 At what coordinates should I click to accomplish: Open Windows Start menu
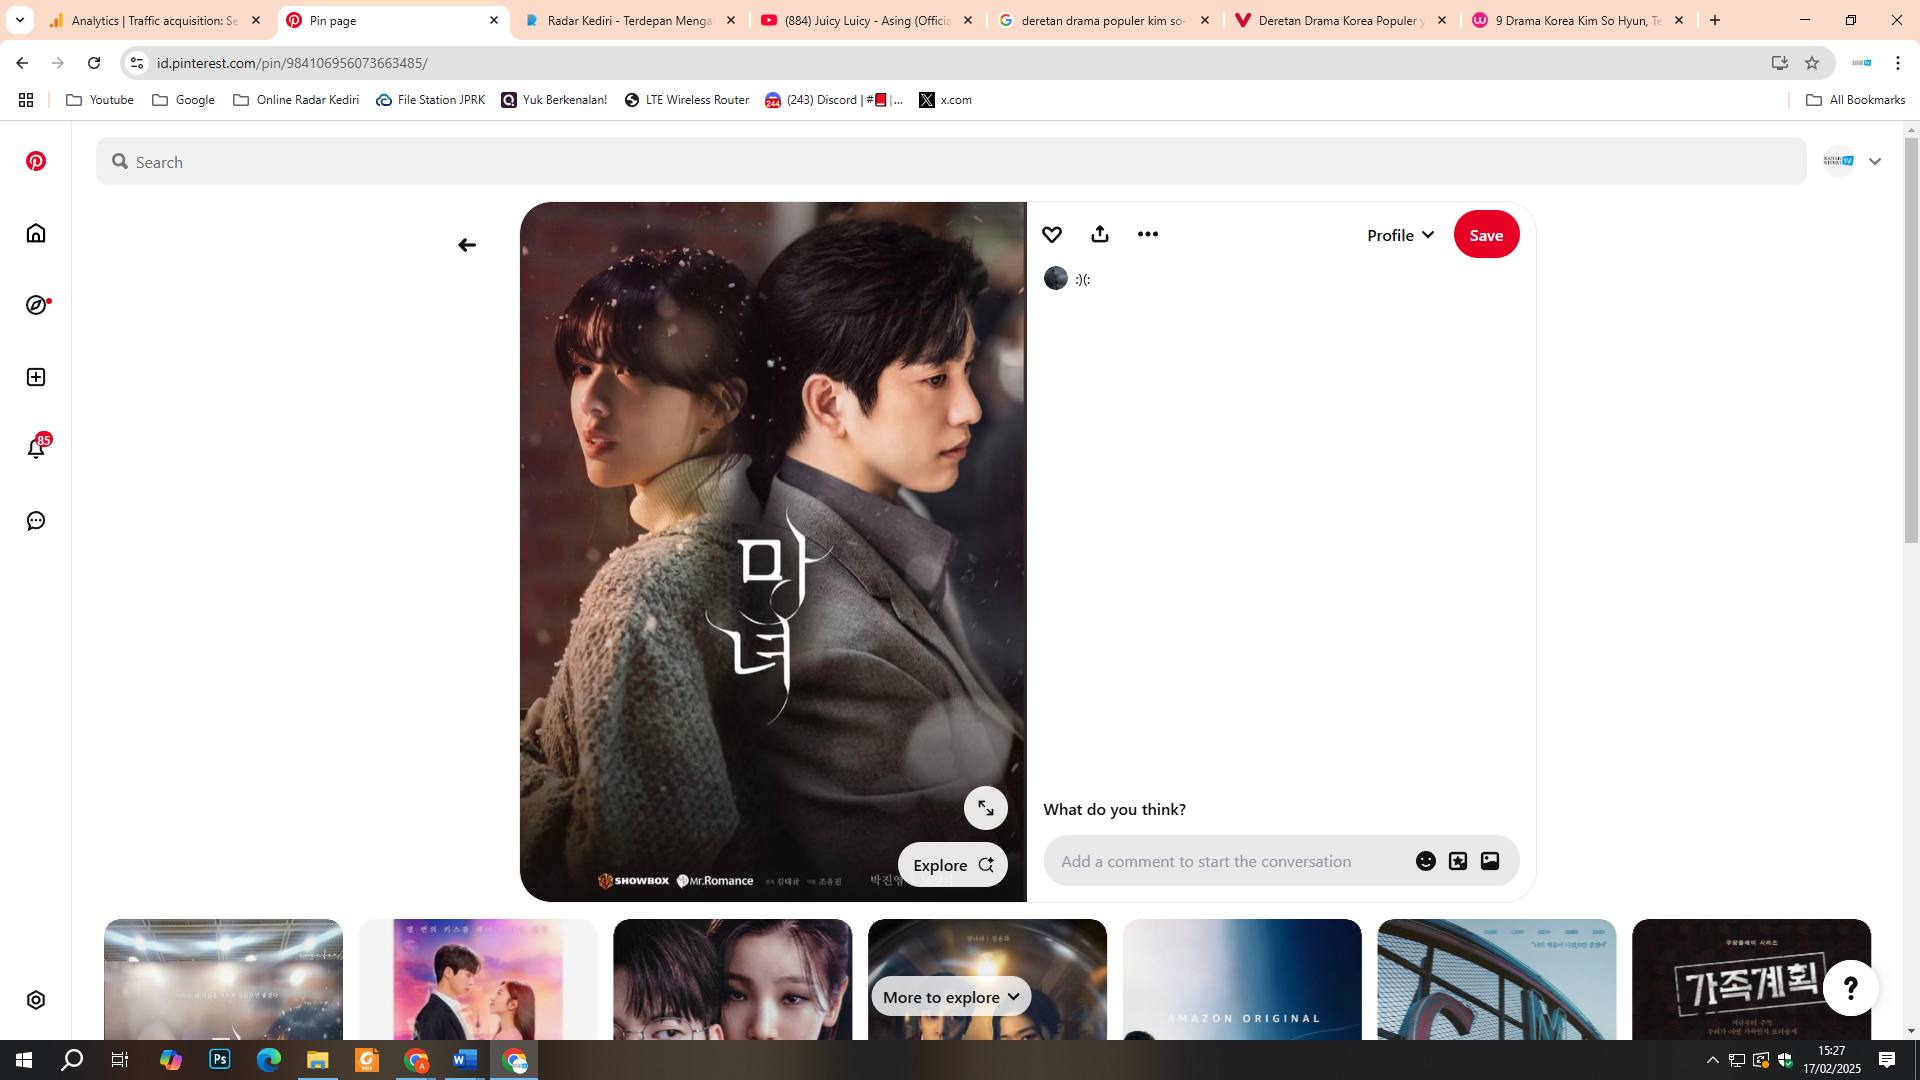tap(24, 1059)
